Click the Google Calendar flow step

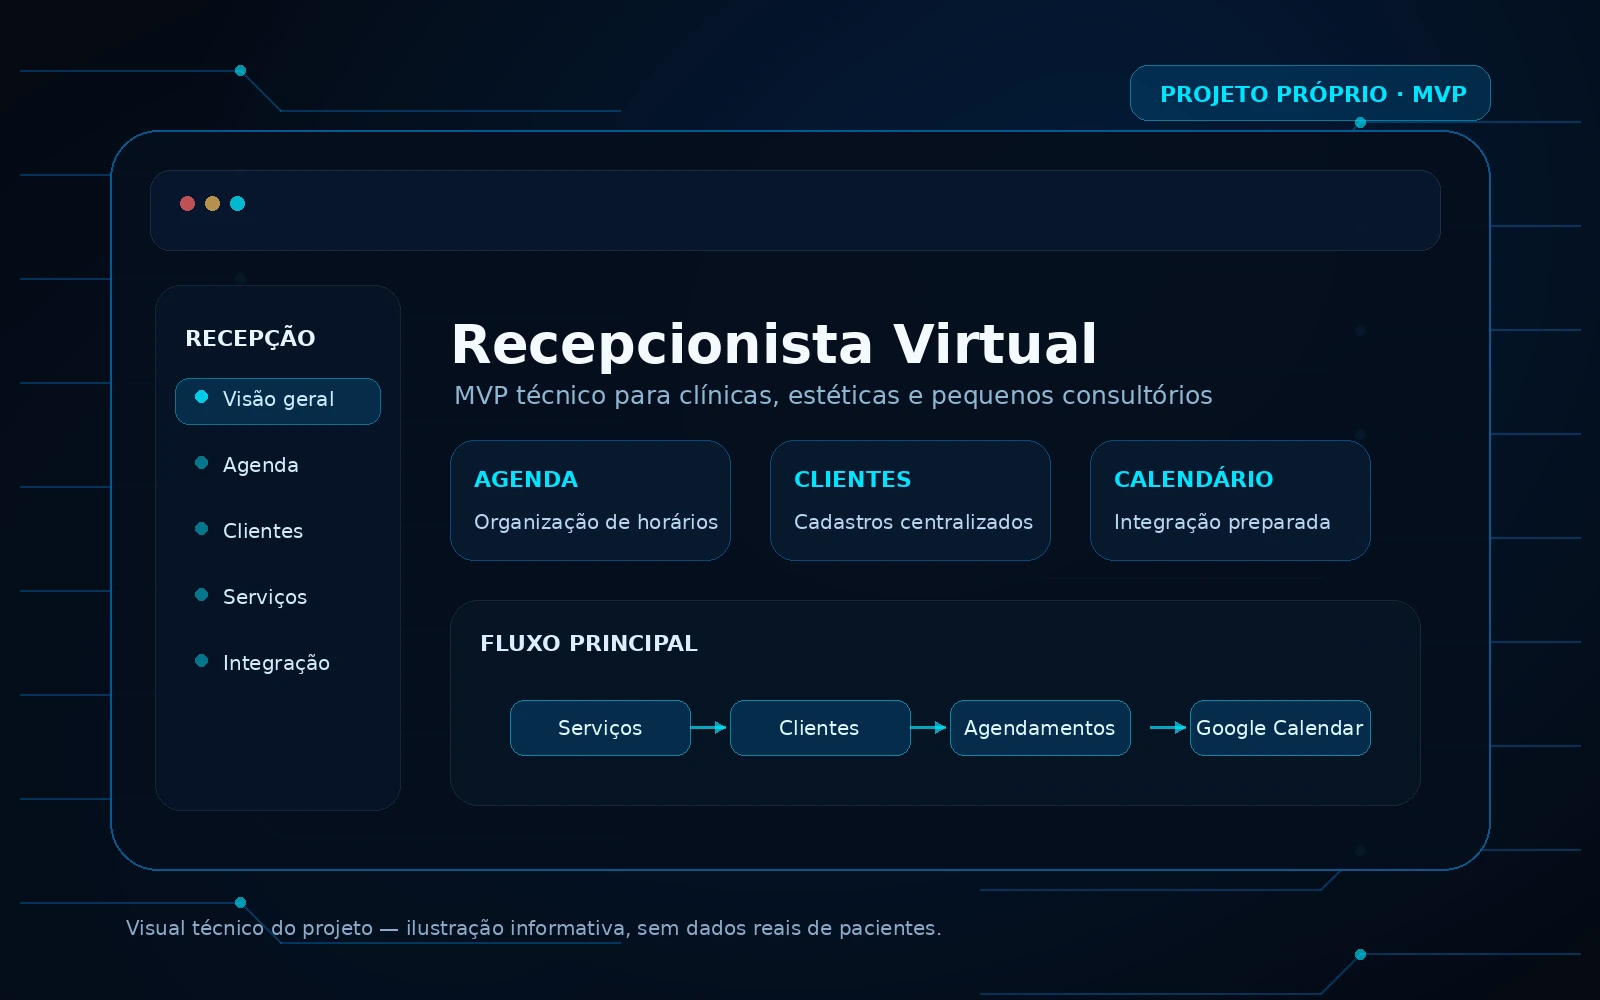tap(1280, 728)
